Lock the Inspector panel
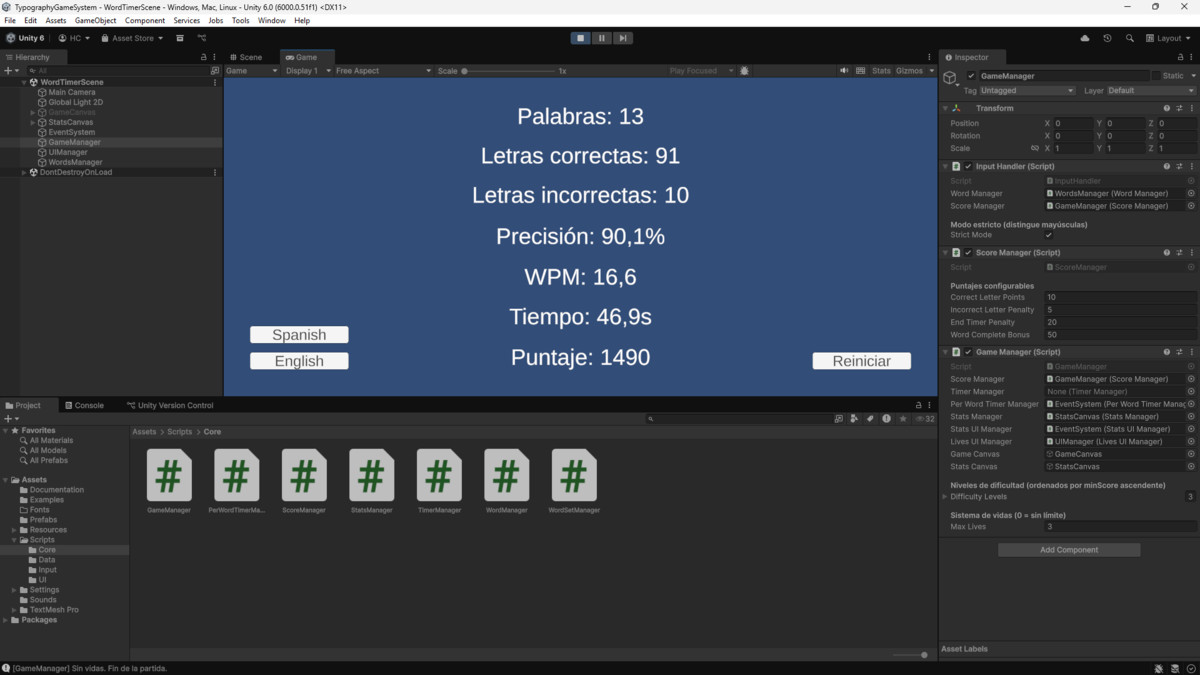This screenshot has width=1200, height=675. (1182, 57)
